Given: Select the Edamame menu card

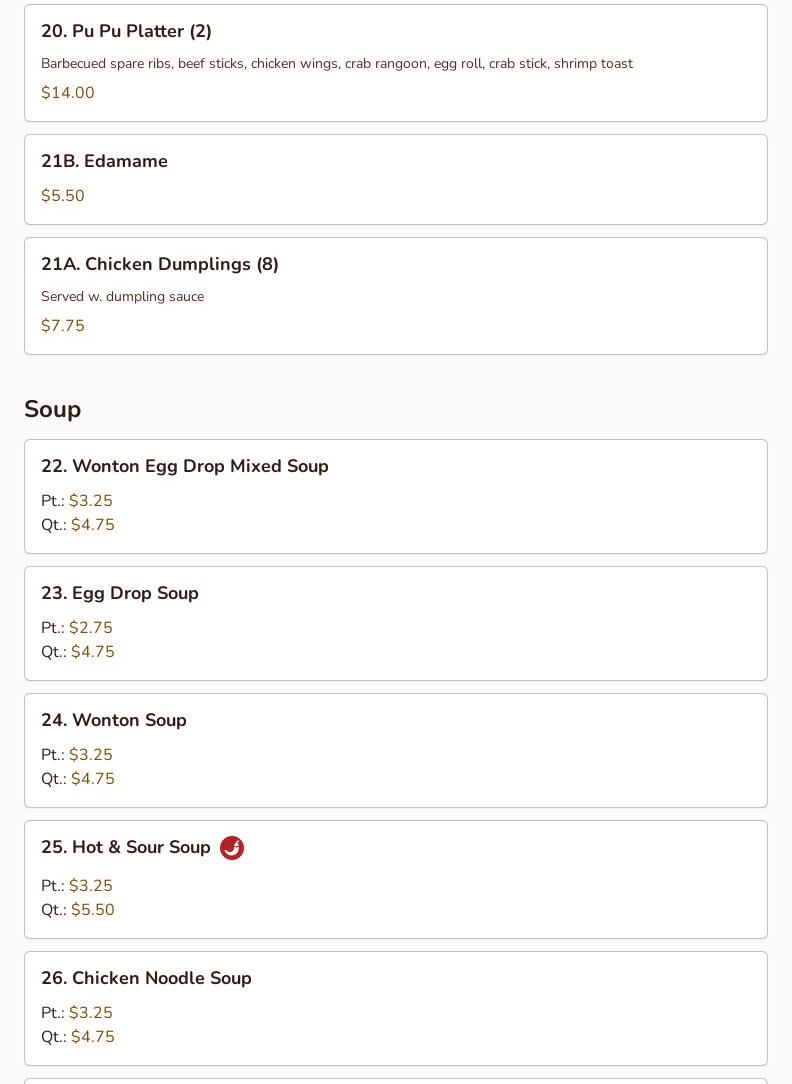Looking at the screenshot, I should tap(395, 179).
